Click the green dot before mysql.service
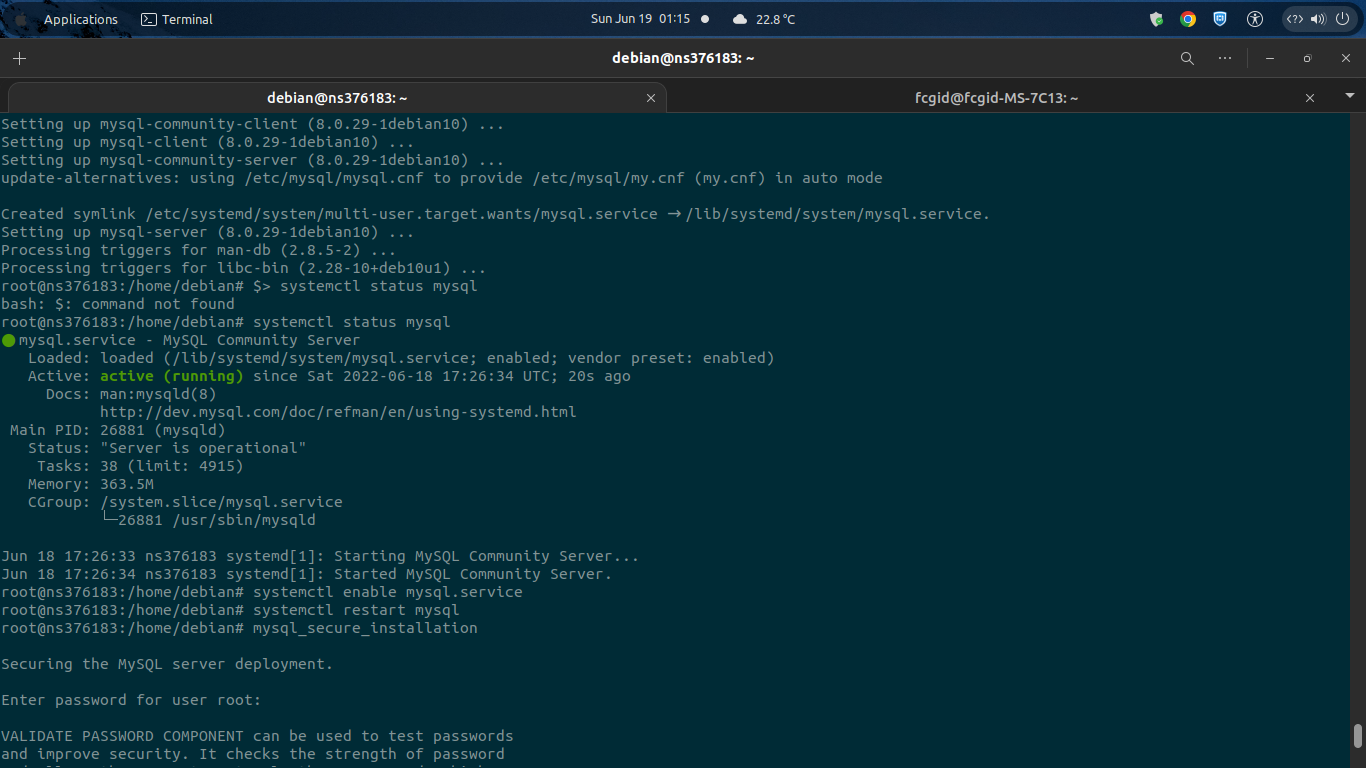 9,340
